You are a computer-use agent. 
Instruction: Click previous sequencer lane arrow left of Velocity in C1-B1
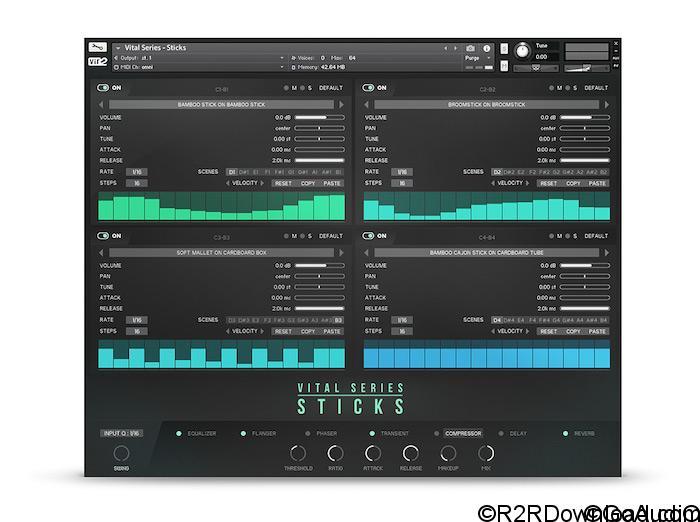228,183
